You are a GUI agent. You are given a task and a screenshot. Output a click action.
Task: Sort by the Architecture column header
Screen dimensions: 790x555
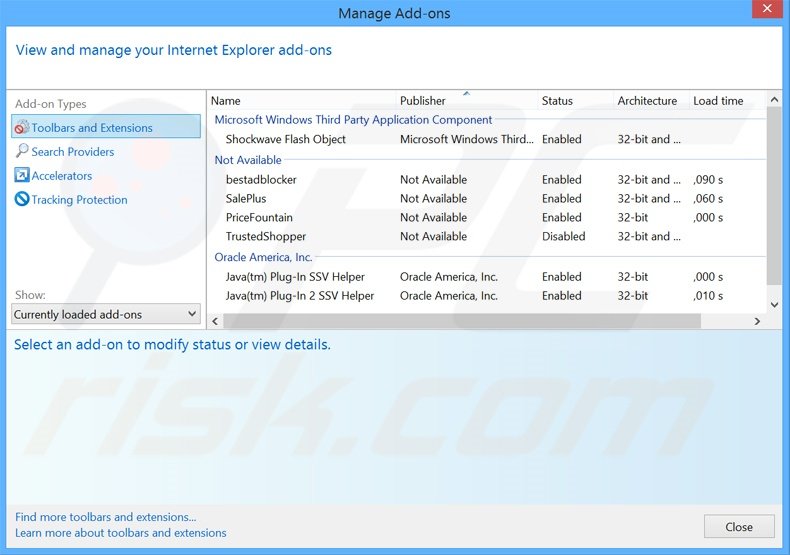[651, 101]
